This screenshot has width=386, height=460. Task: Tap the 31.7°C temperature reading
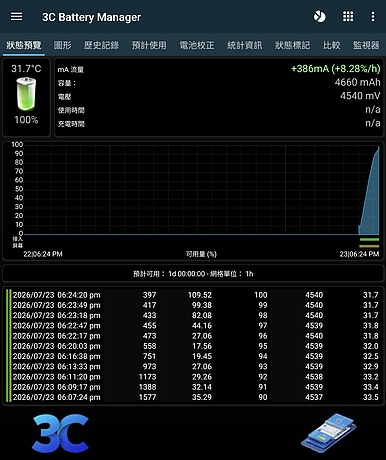point(26,69)
